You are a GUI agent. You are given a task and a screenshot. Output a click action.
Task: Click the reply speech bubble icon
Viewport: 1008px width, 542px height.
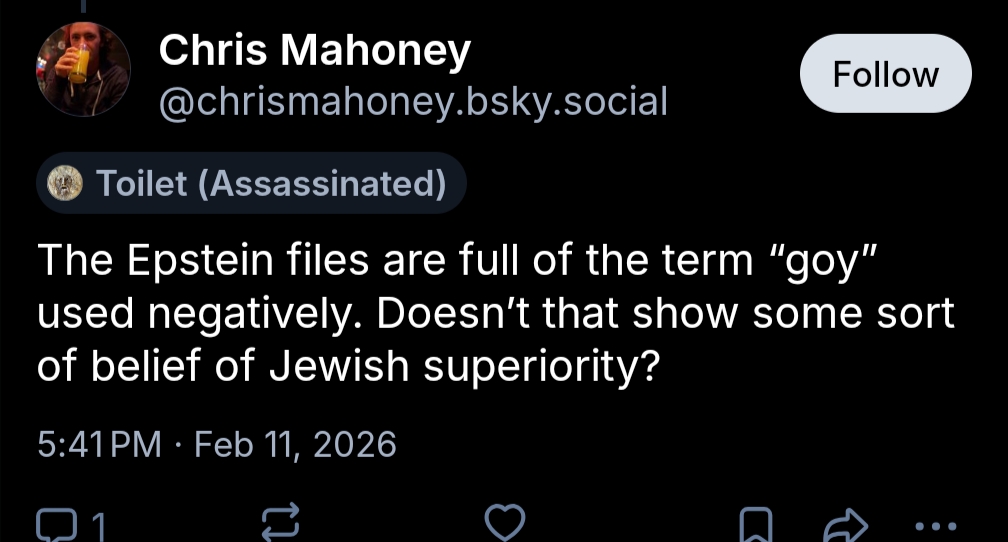51,524
